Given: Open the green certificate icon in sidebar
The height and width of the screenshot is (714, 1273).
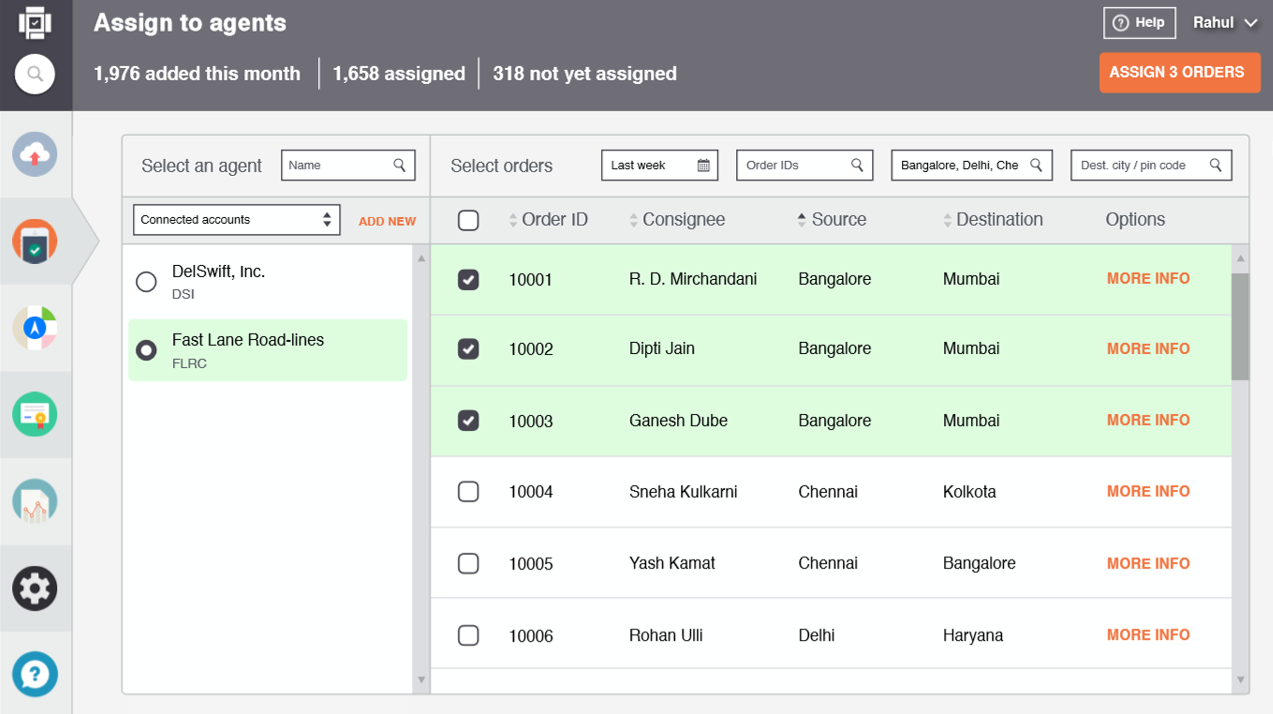Looking at the screenshot, I should click(35, 414).
